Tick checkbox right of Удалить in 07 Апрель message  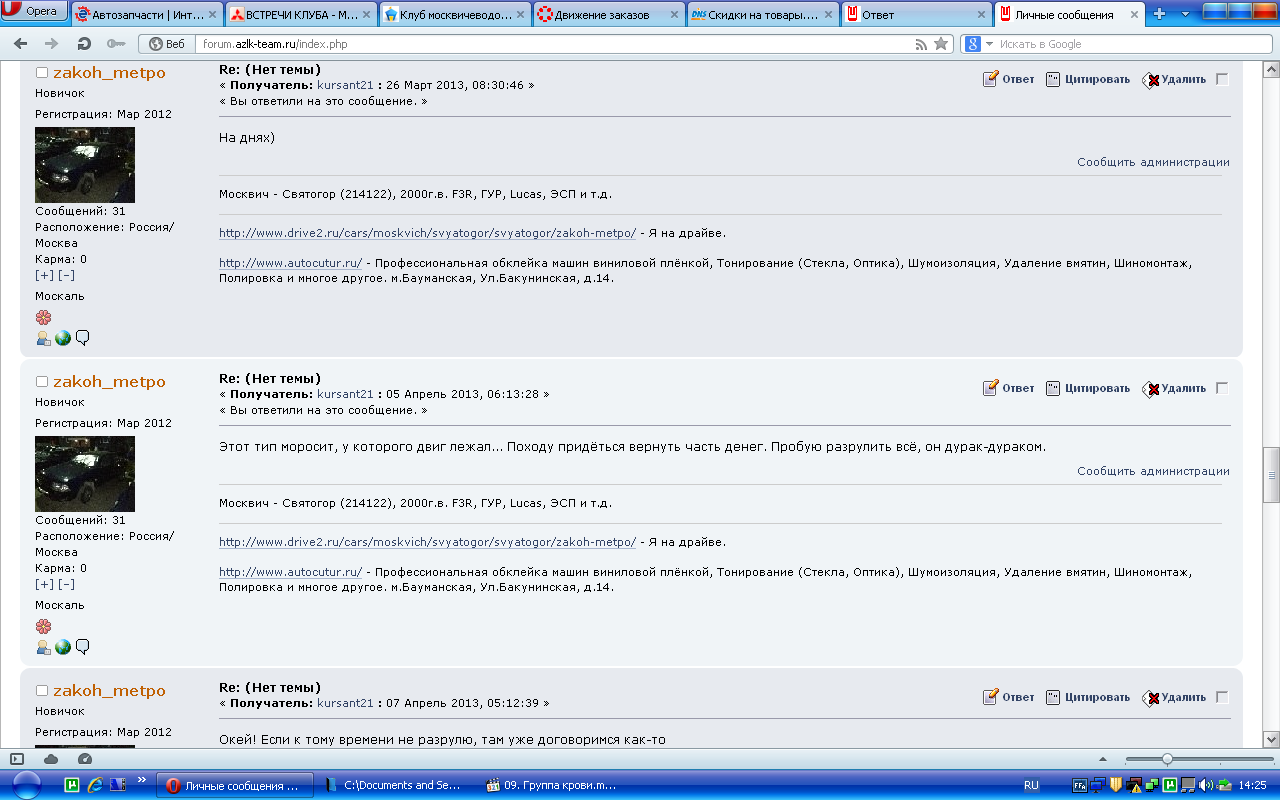tap(1222, 697)
